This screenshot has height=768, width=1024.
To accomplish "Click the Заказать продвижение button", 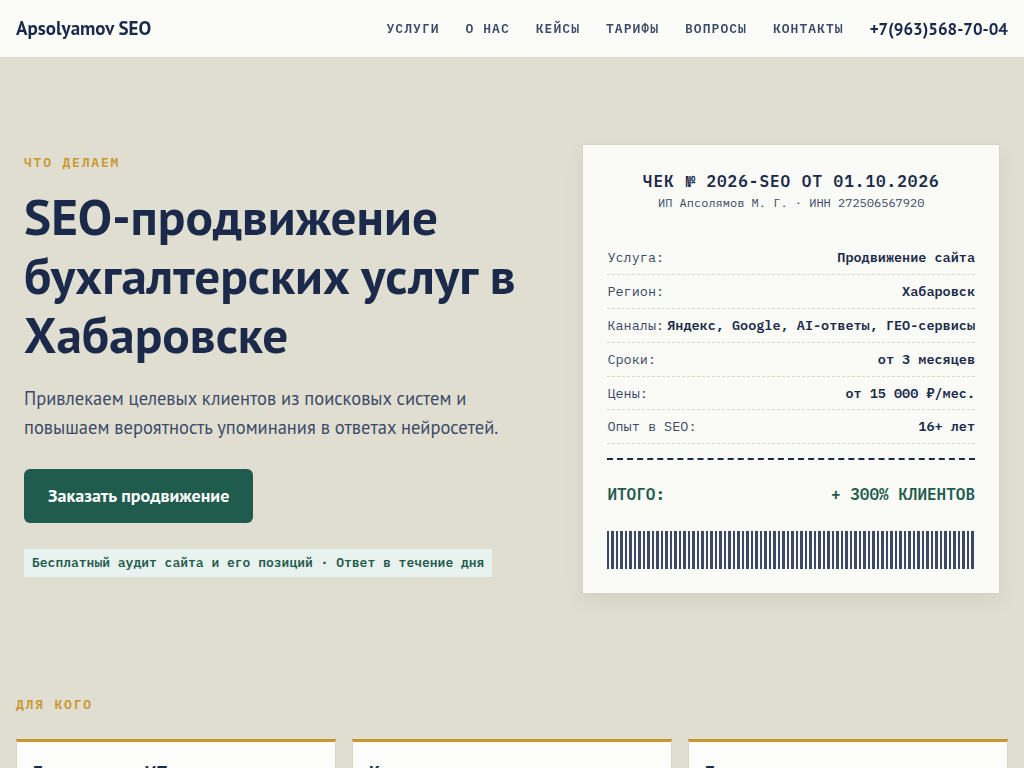I will click(x=138, y=496).
